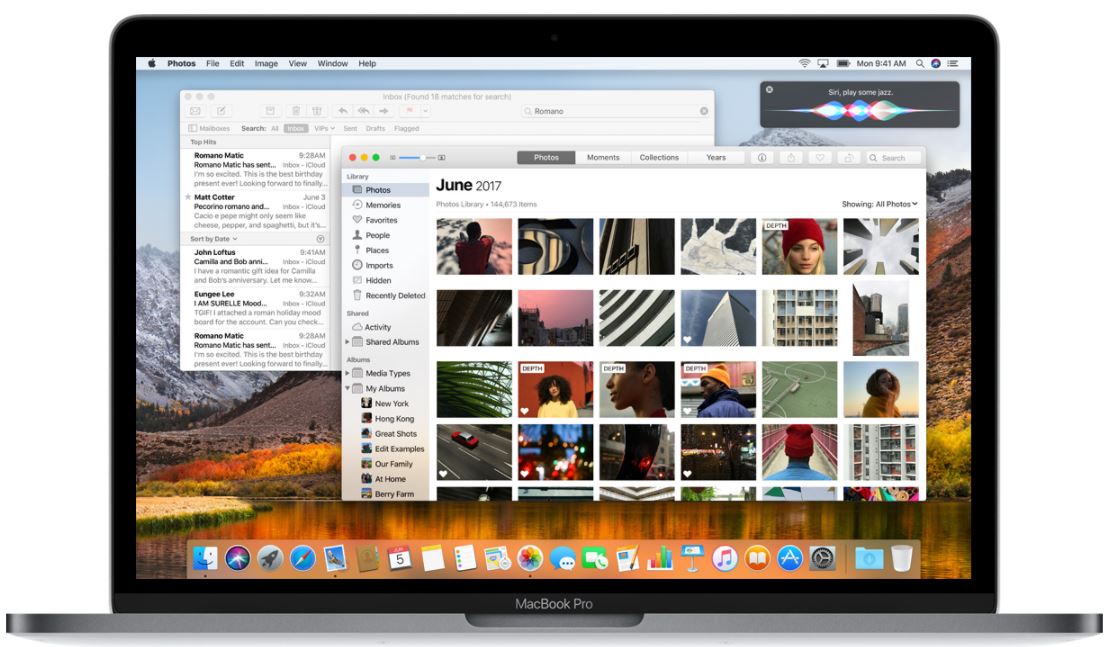1108x647 pixels.
Task: Select the palm leaf photo thumbnail
Action: 474,390
